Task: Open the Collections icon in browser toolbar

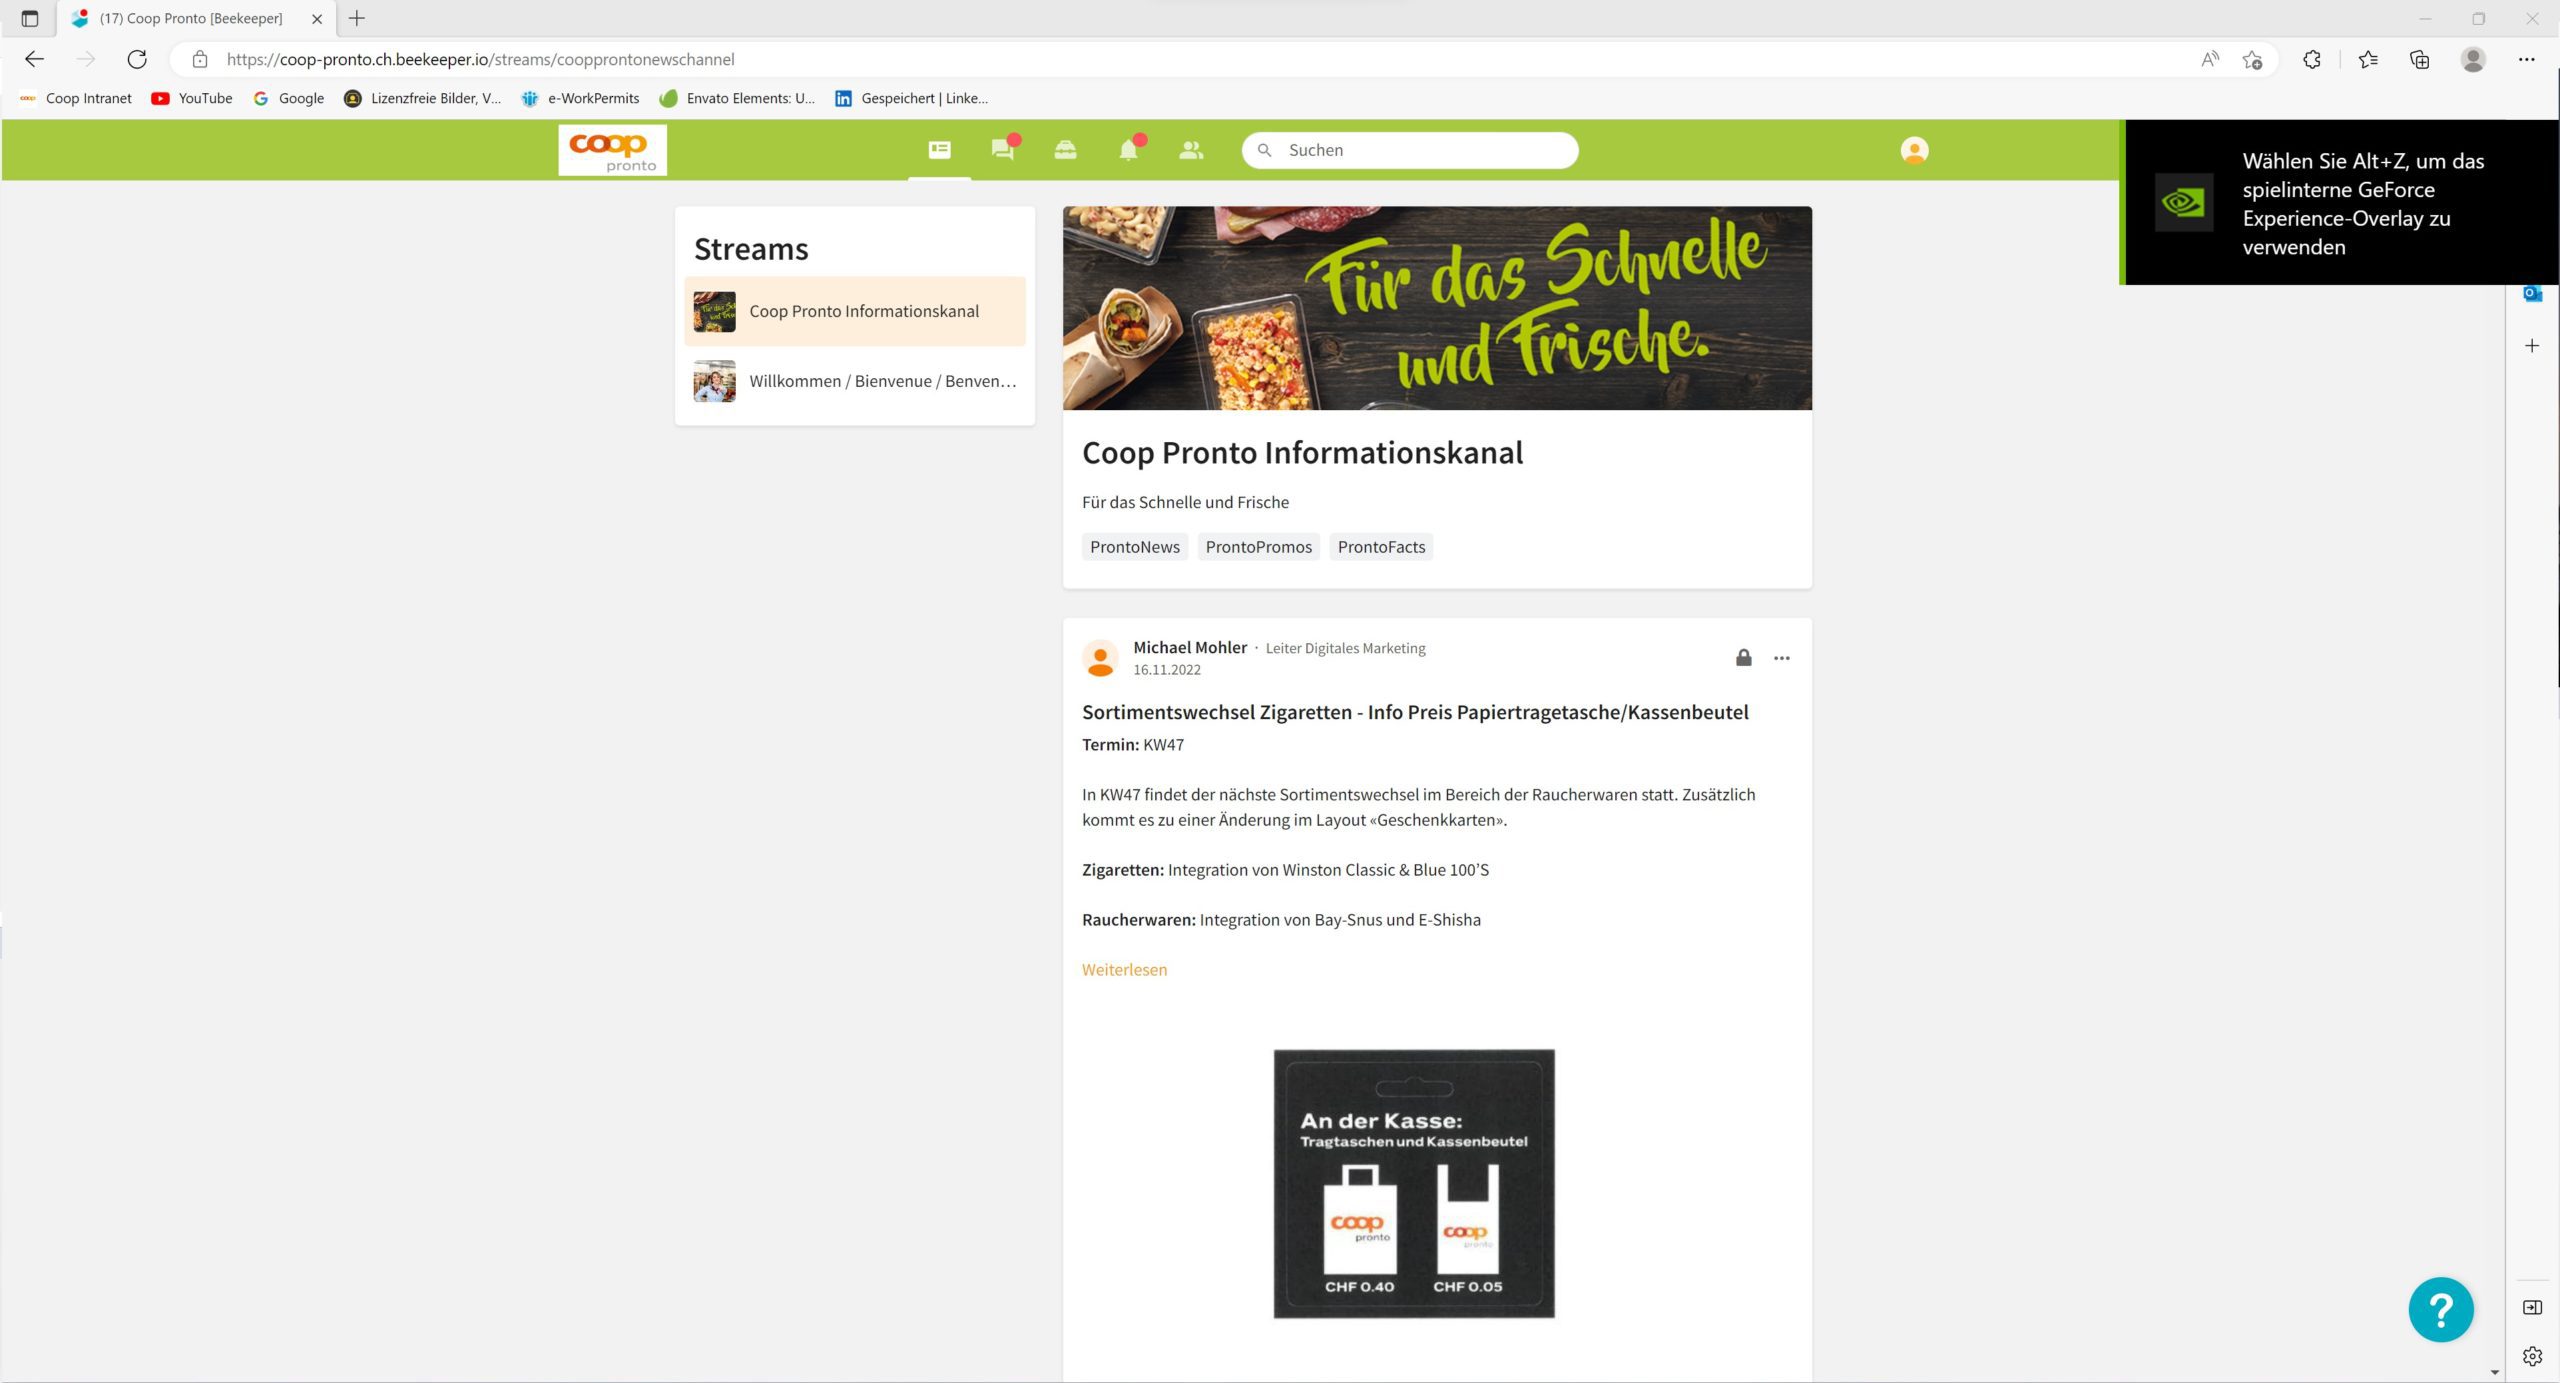Action: [x=2419, y=59]
